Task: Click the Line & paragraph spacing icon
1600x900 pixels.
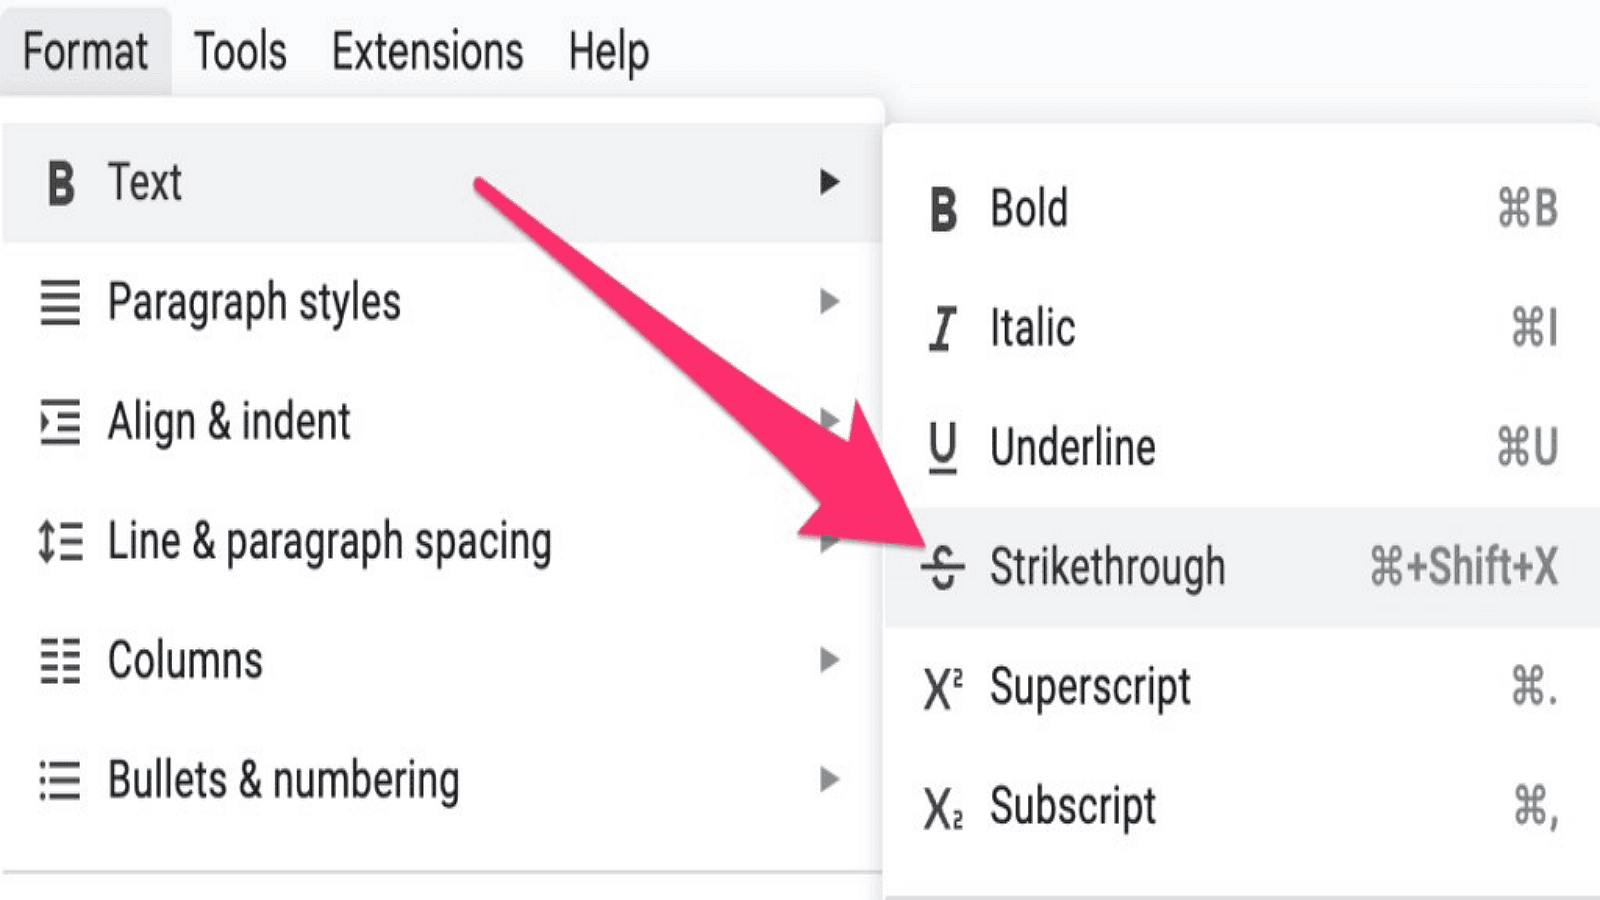Action: 60,542
